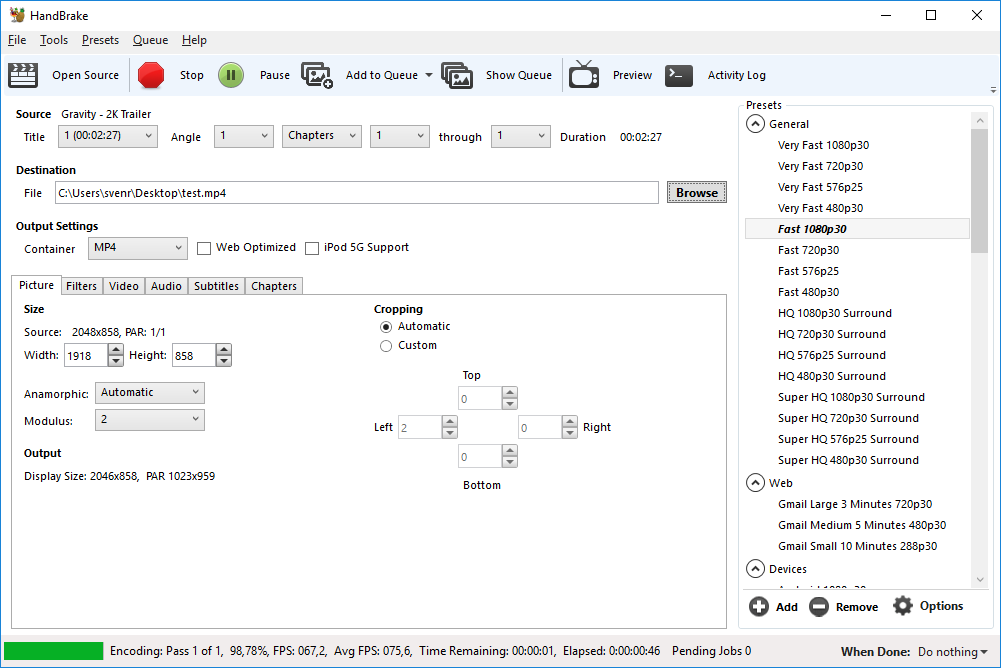Enable the Web Optimized checkbox
Viewport: 1001px width, 668px height.
pos(204,248)
